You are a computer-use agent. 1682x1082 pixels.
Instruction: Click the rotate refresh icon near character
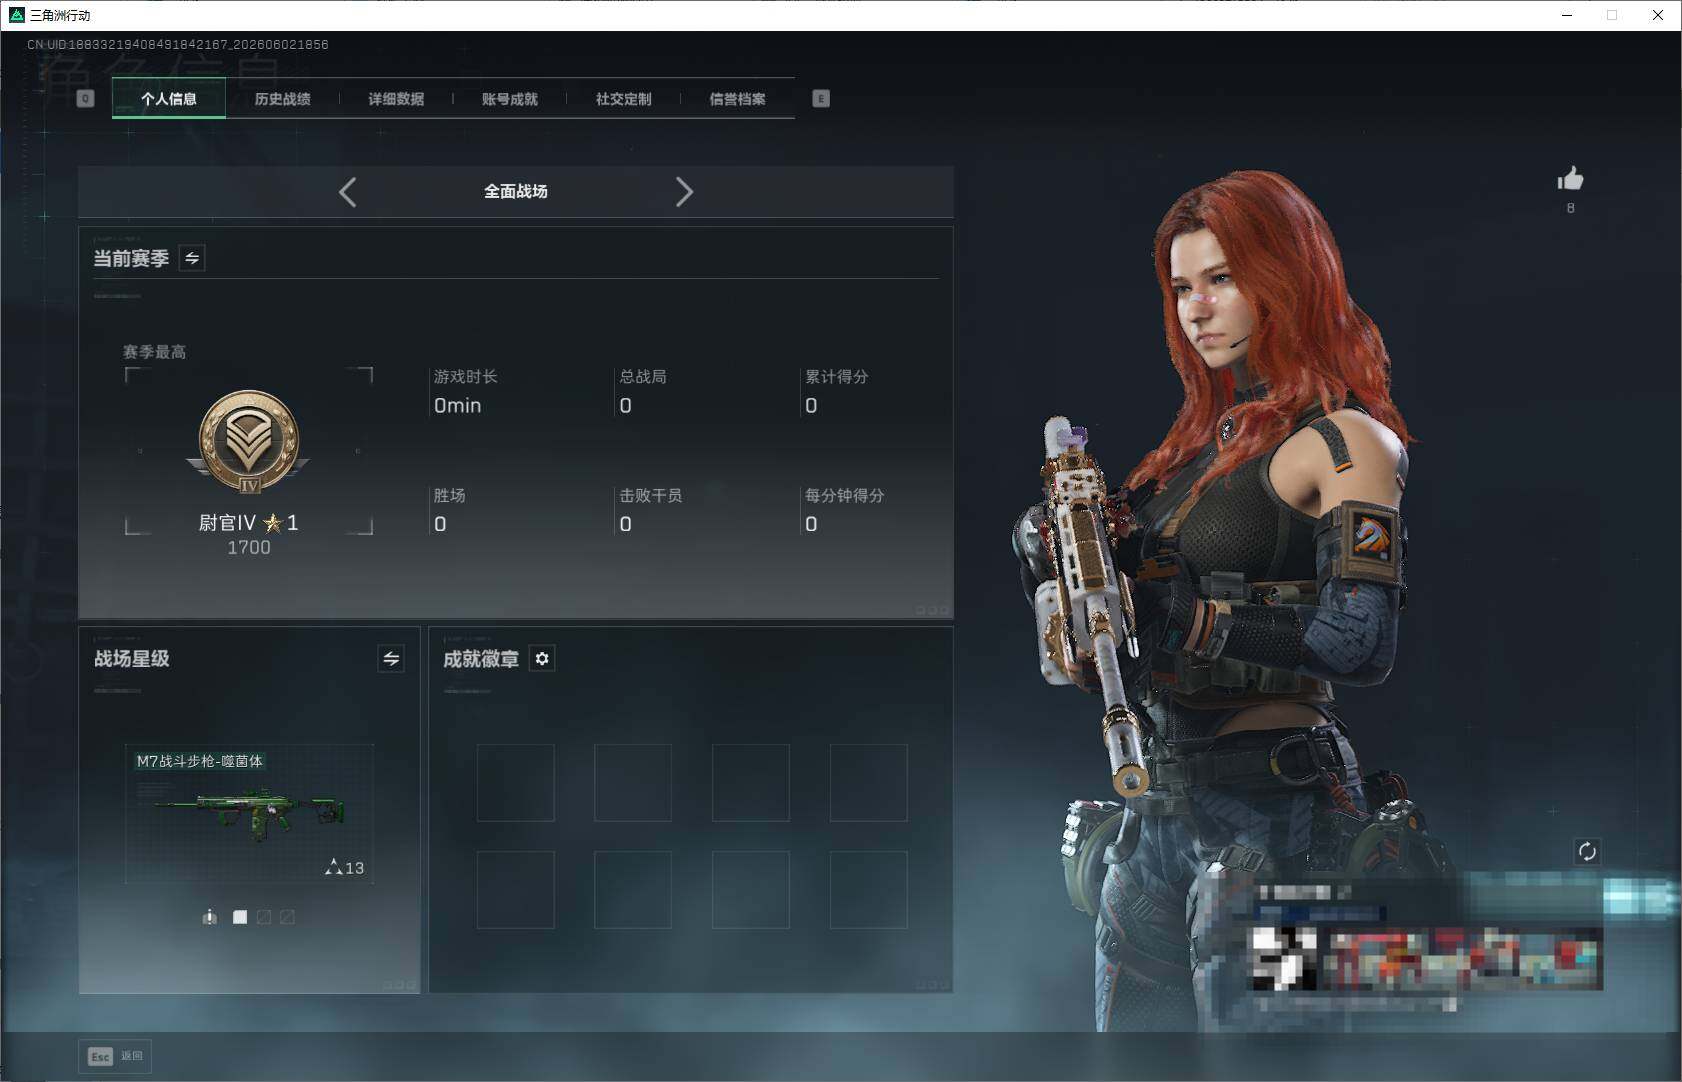[x=1587, y=852]
